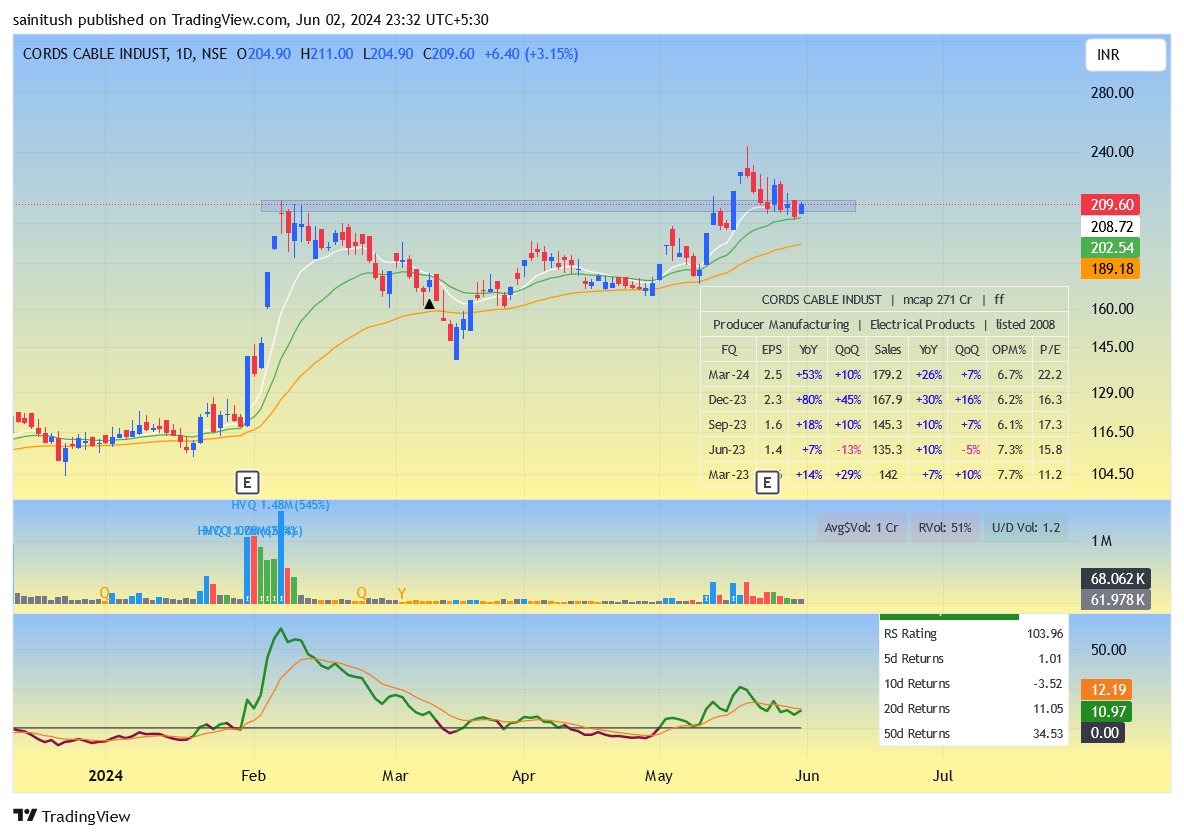Click the mcap 271 Cr text
The height and width of the screenshot is (837, 1184).
click(937, 299)
